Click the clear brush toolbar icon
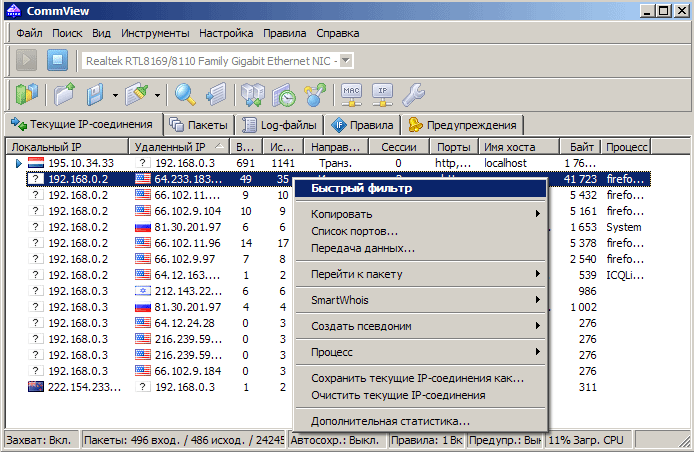 [137, 94]
